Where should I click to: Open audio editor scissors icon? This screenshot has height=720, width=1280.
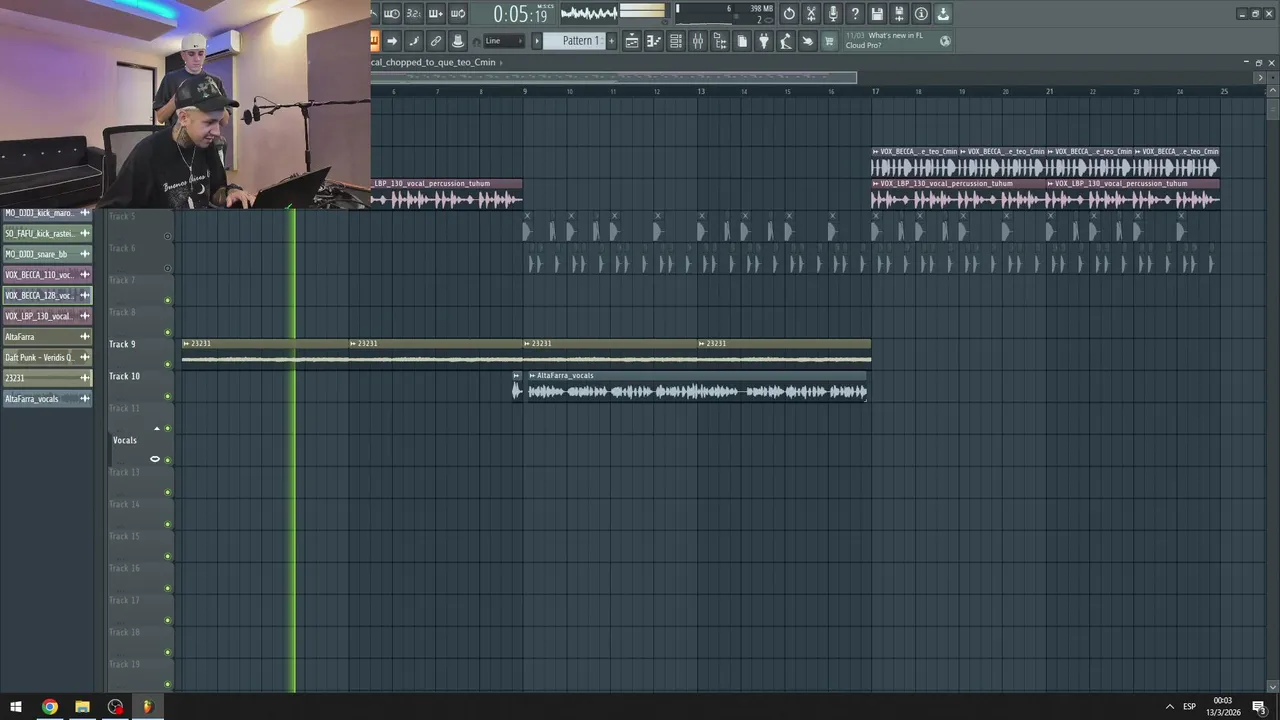[811, 14]
